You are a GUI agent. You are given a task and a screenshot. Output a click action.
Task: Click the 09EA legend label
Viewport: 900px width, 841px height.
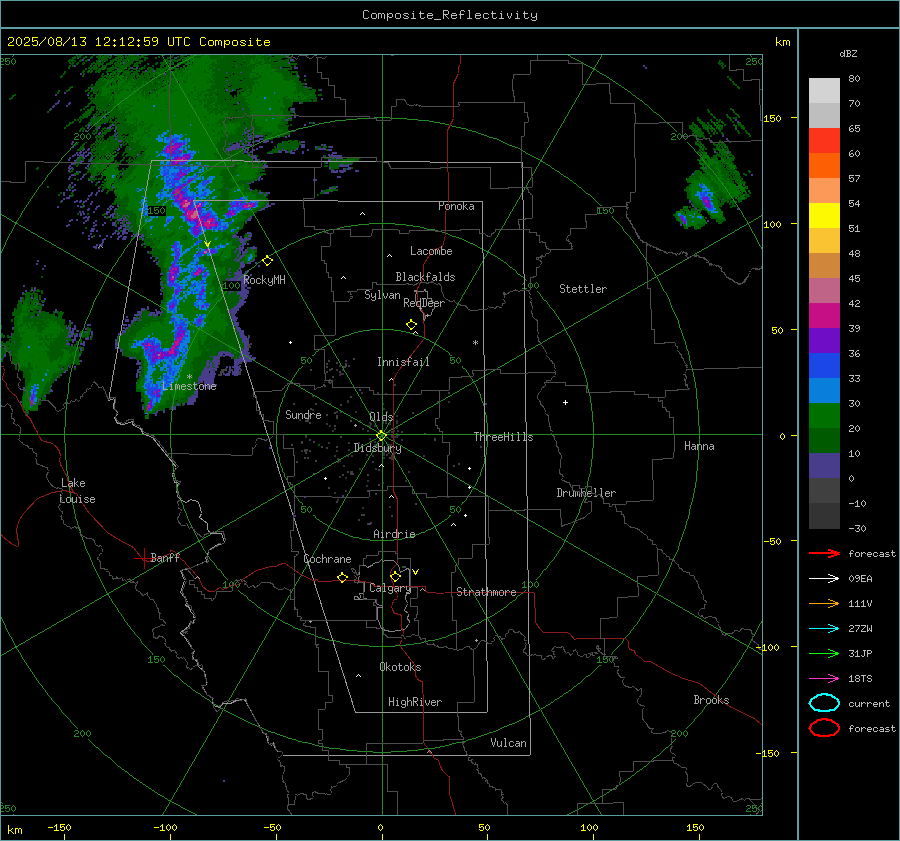tap(860, 579)
